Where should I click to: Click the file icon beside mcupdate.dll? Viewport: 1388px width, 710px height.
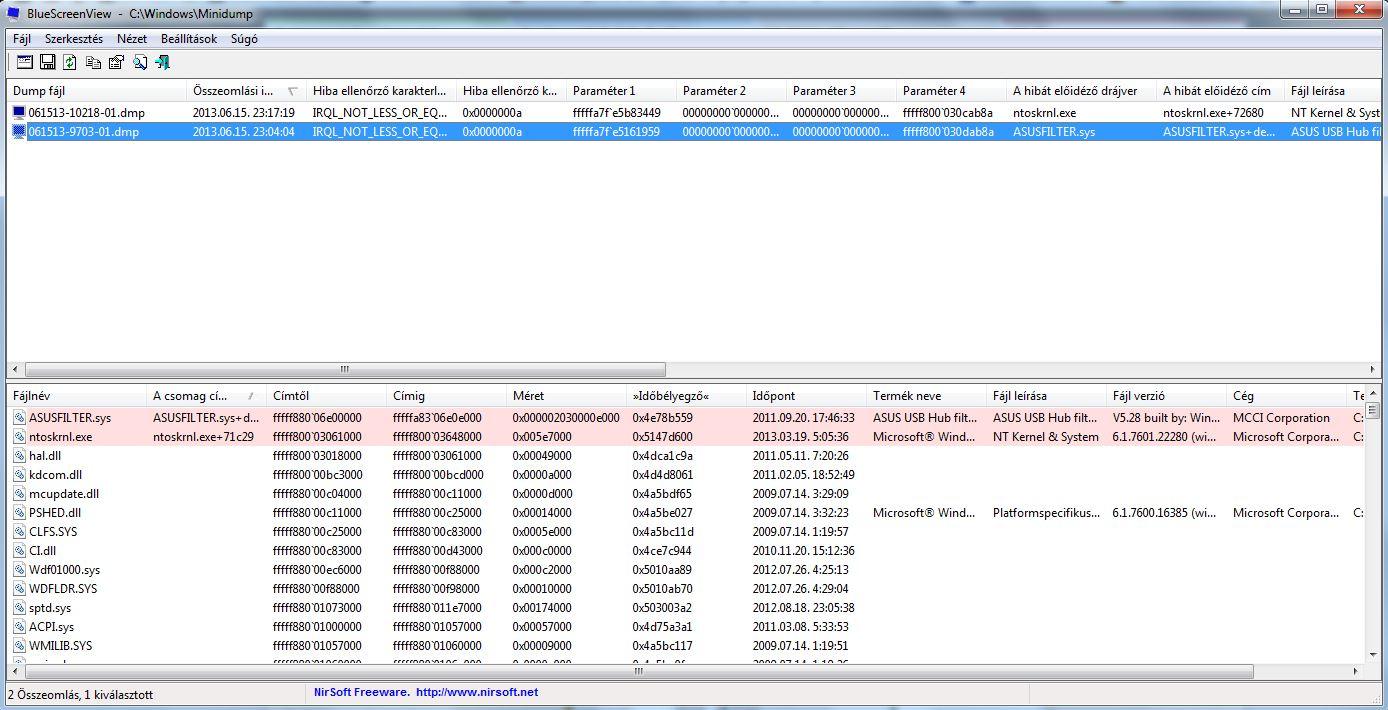(x=19, y=494)
